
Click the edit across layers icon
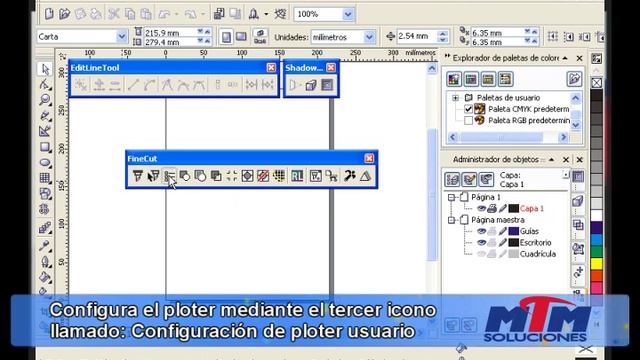[x=469, y=179]
